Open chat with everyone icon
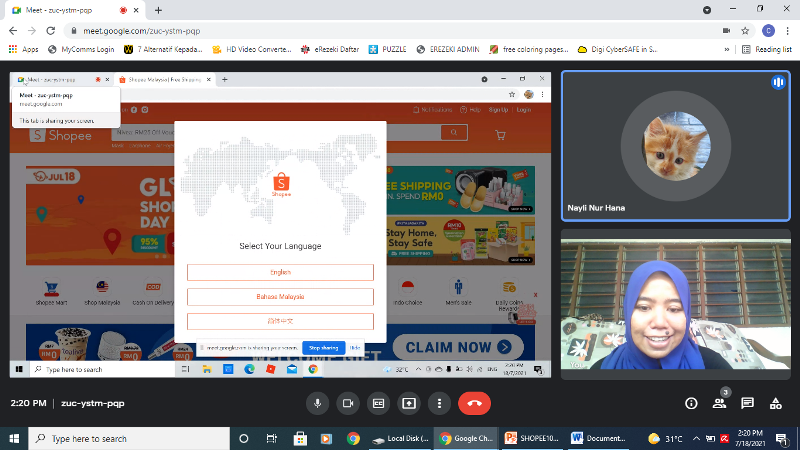 (x=747, y=404)
